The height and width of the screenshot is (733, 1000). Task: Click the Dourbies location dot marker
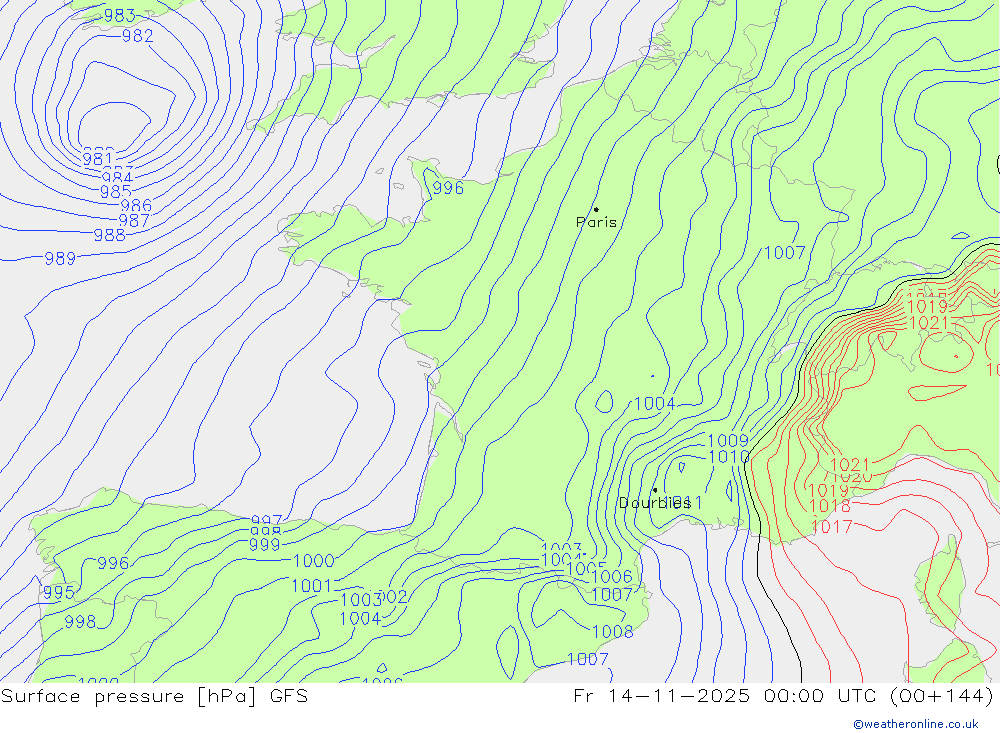tap(655, 490)
